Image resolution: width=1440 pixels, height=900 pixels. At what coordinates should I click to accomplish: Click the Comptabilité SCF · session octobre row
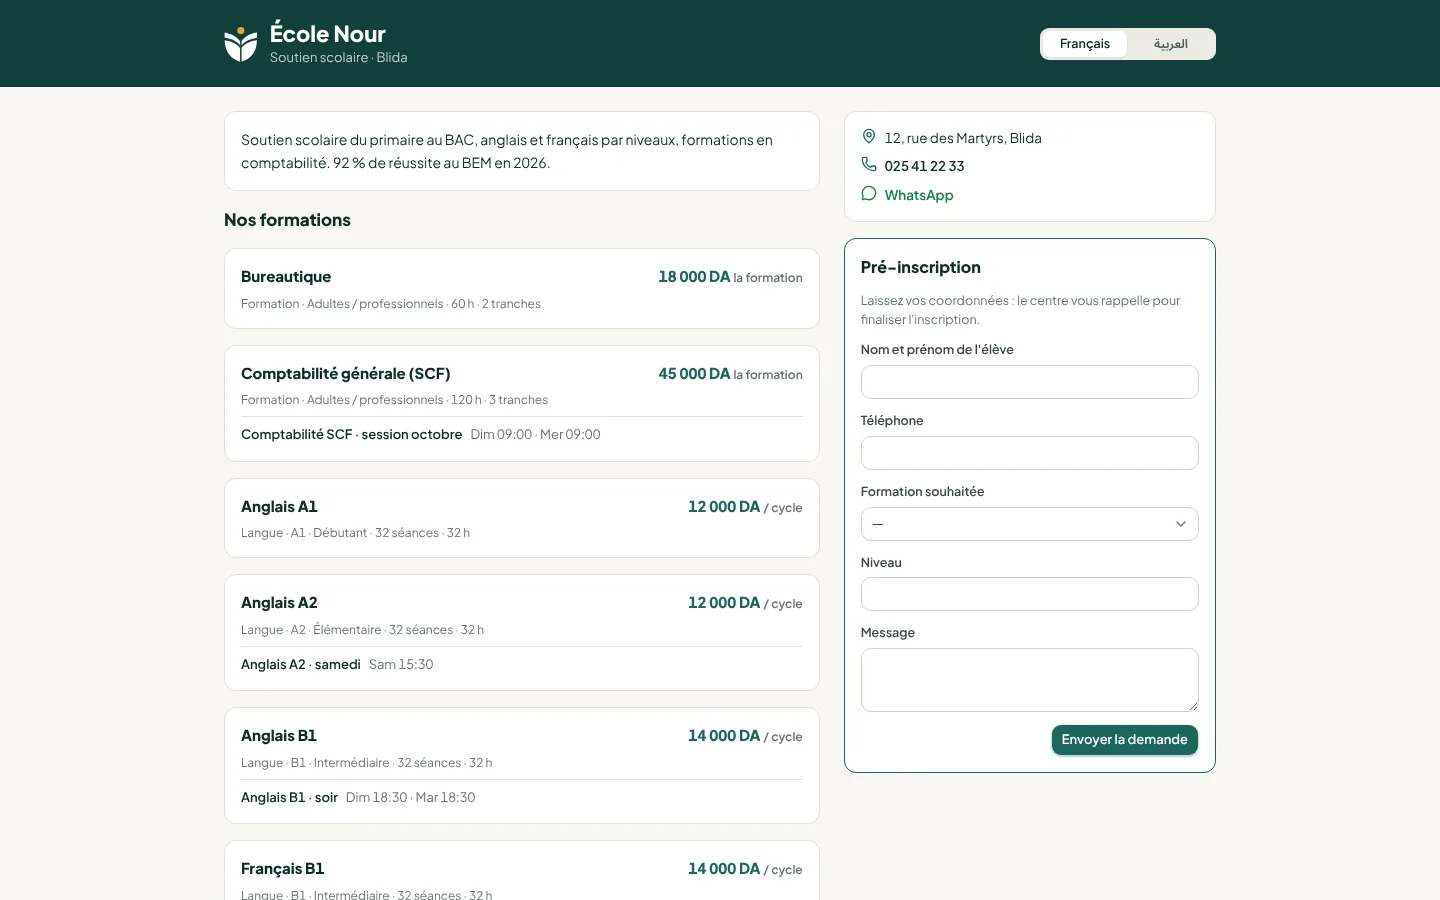[x=522, y=435]
